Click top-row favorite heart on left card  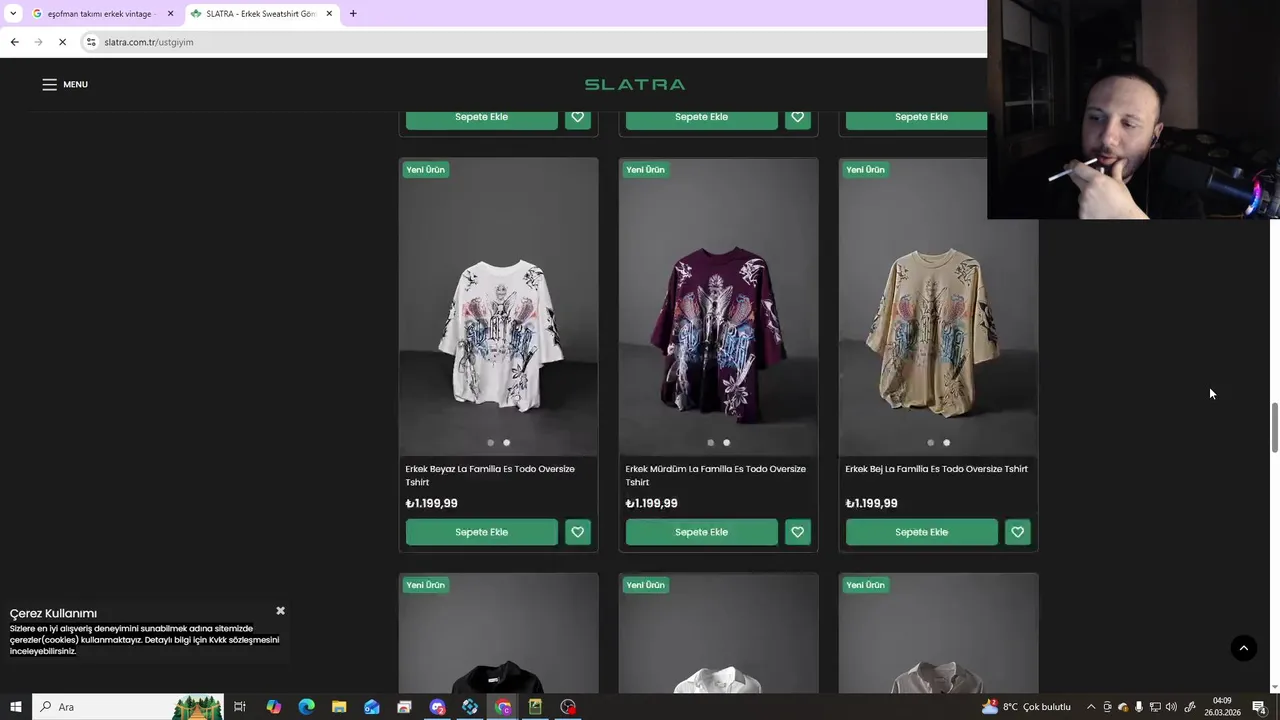[577, 117]
